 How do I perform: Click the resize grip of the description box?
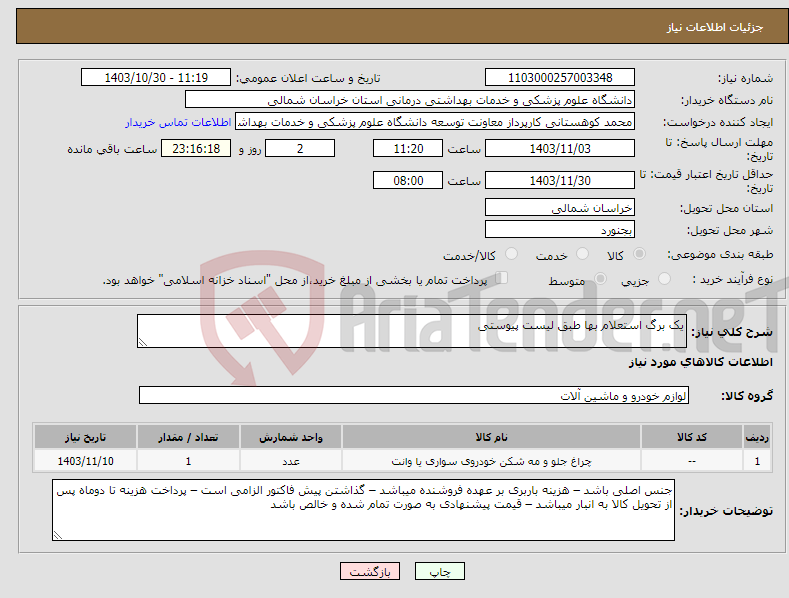[x=143, y=342]
